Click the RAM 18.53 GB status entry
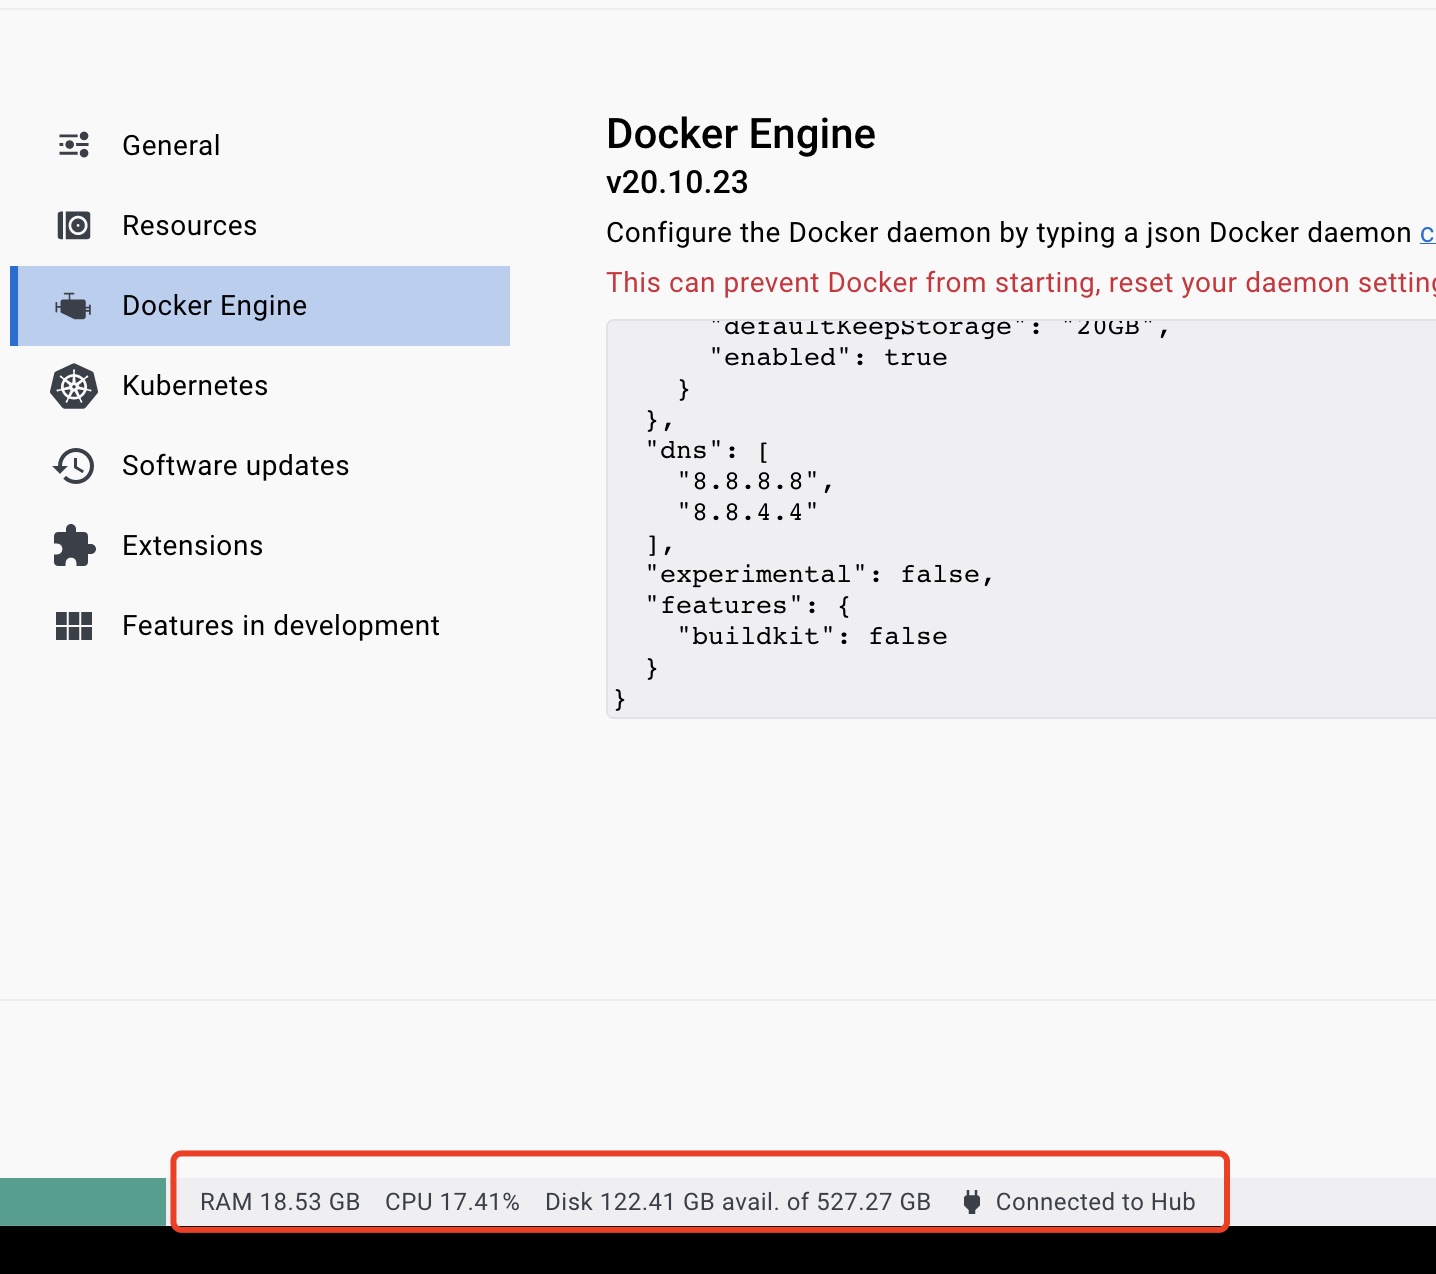This screenshot has width=1436, height=1274. 280,1202
